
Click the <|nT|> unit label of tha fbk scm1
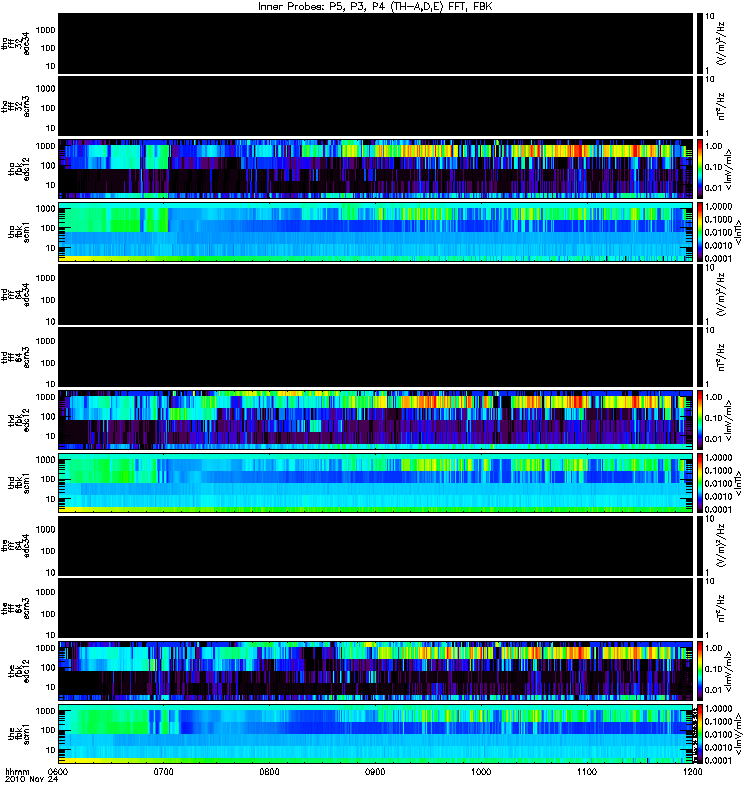(x=738, y=232)
